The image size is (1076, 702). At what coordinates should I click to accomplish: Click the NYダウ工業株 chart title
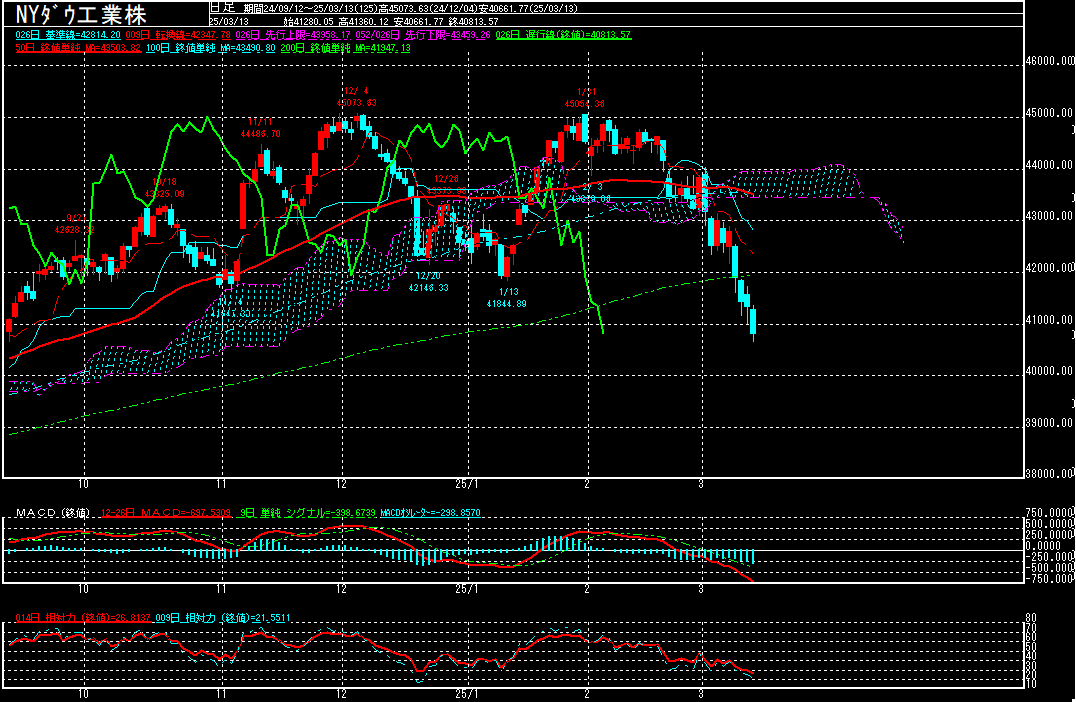(81, 14)
